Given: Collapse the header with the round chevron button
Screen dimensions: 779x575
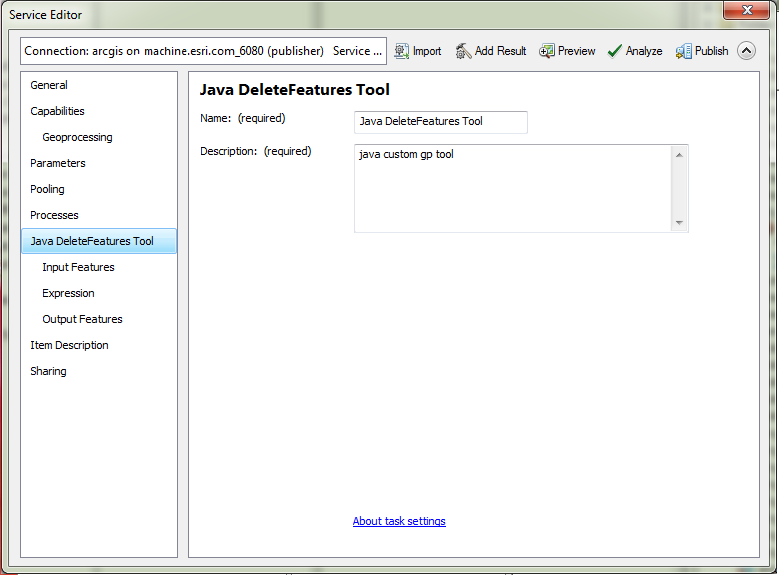Looking at the screenshot, I should pos(746,51).
